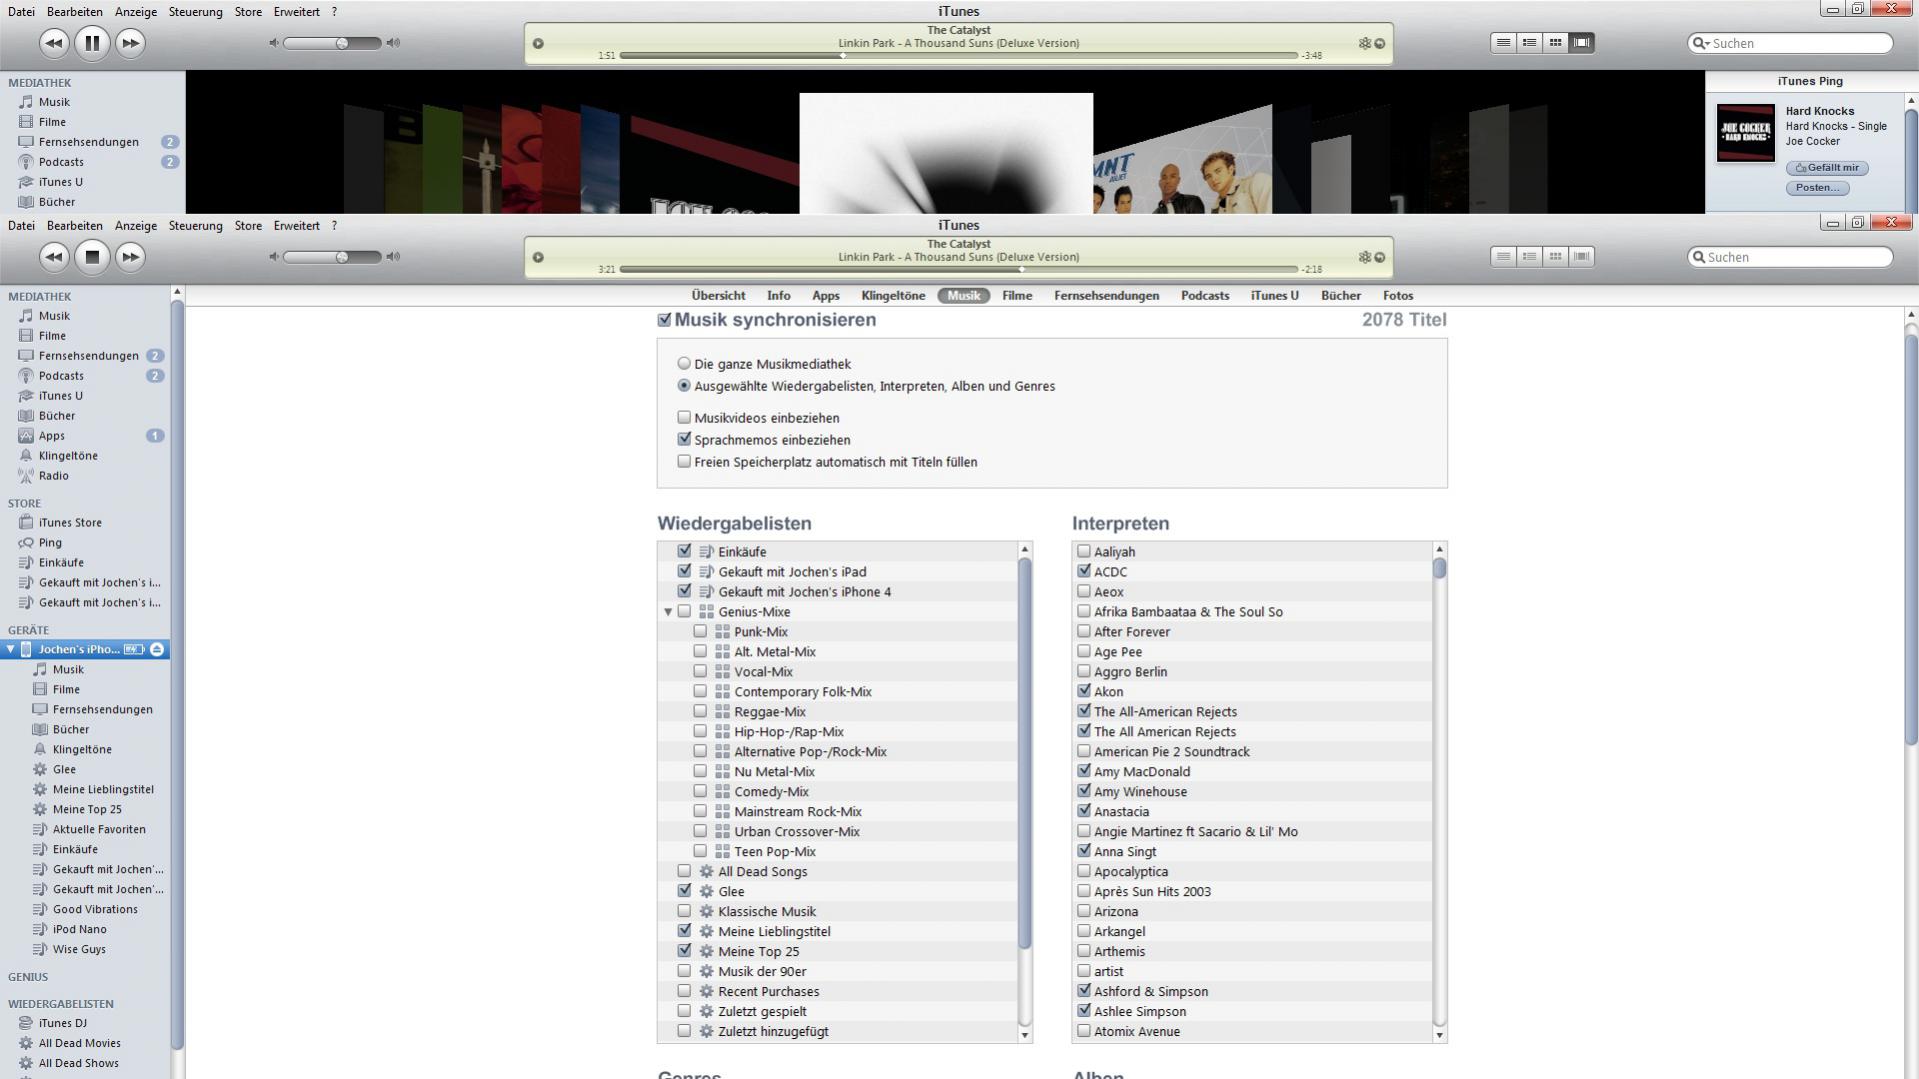1919x1079 pixels.
Task: Switch to the Apps tab
Action: 825,296
